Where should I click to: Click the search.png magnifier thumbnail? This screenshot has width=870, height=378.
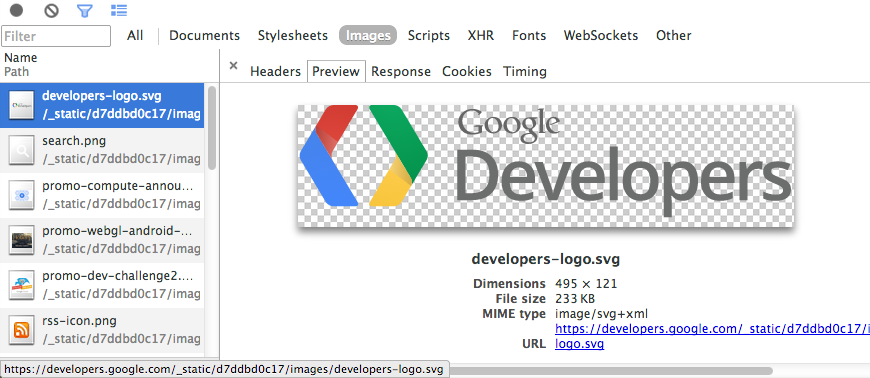22,150
